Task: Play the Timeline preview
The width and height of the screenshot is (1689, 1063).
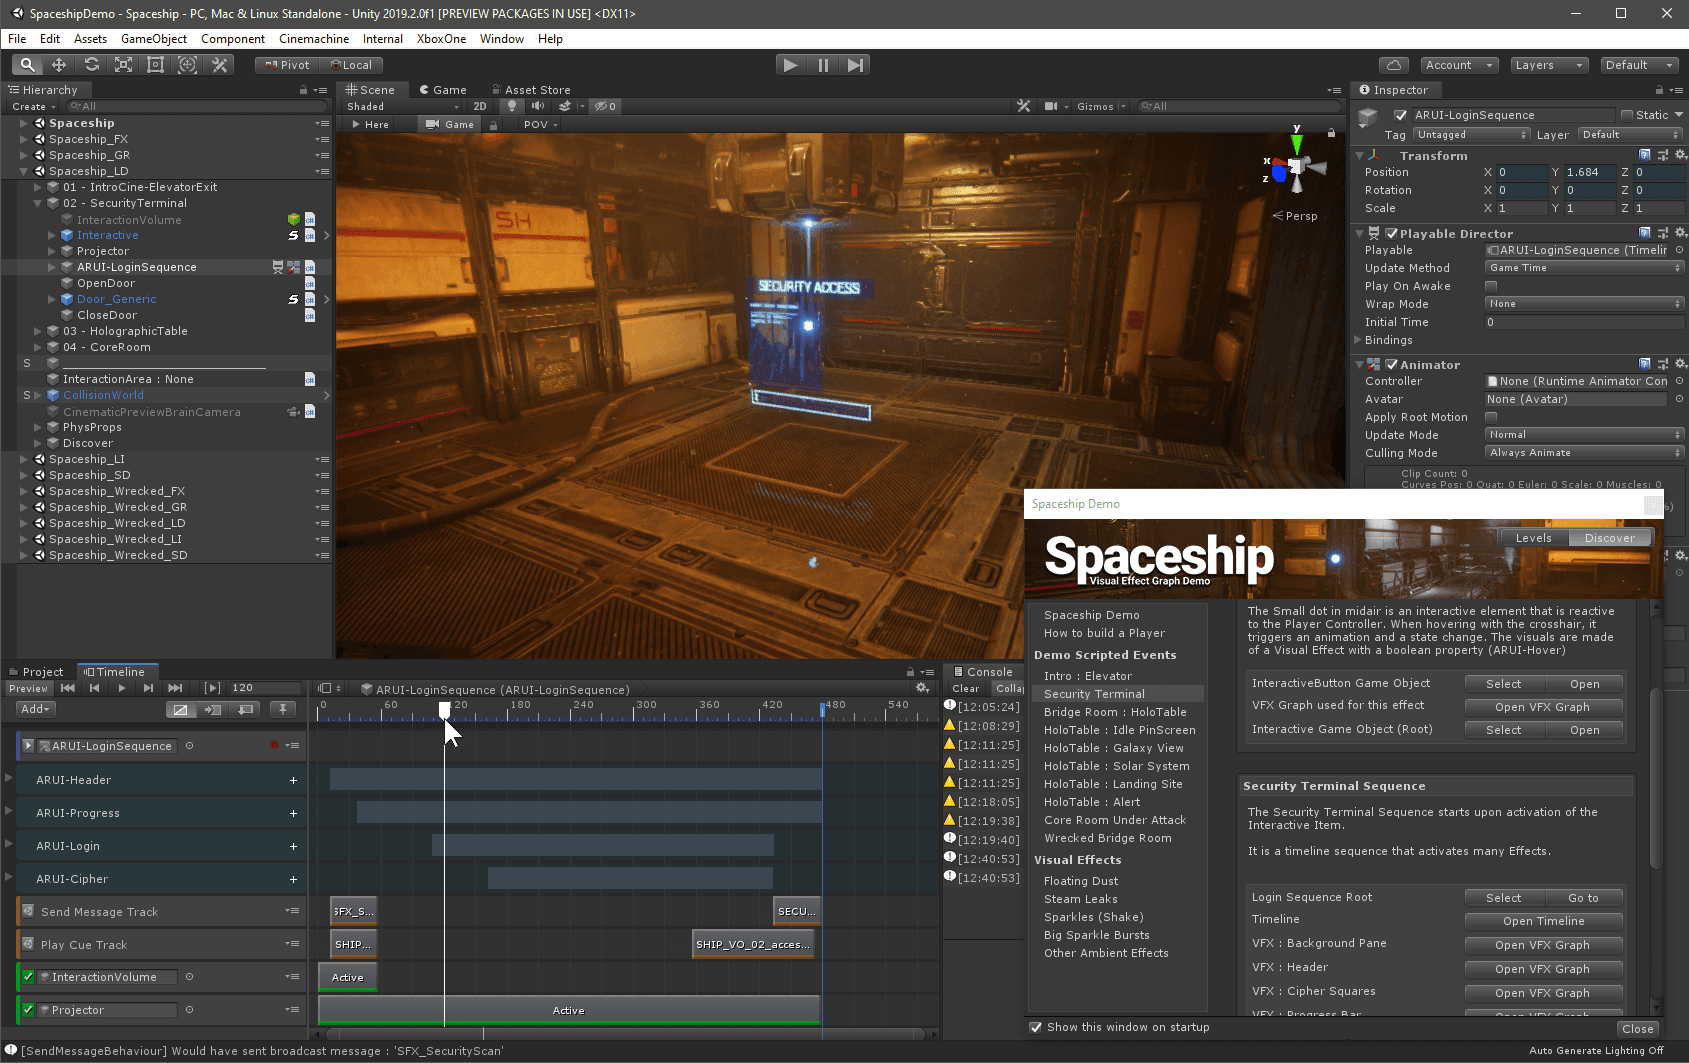Action: (x=121, y=688)
